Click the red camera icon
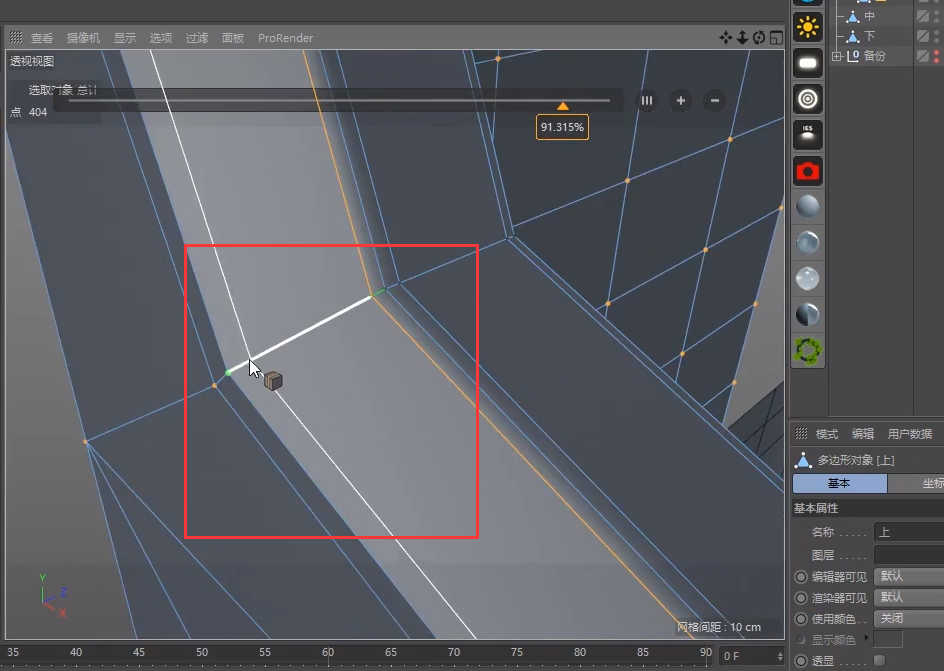This screenshot has height=671, width=944. pos(807,172)
